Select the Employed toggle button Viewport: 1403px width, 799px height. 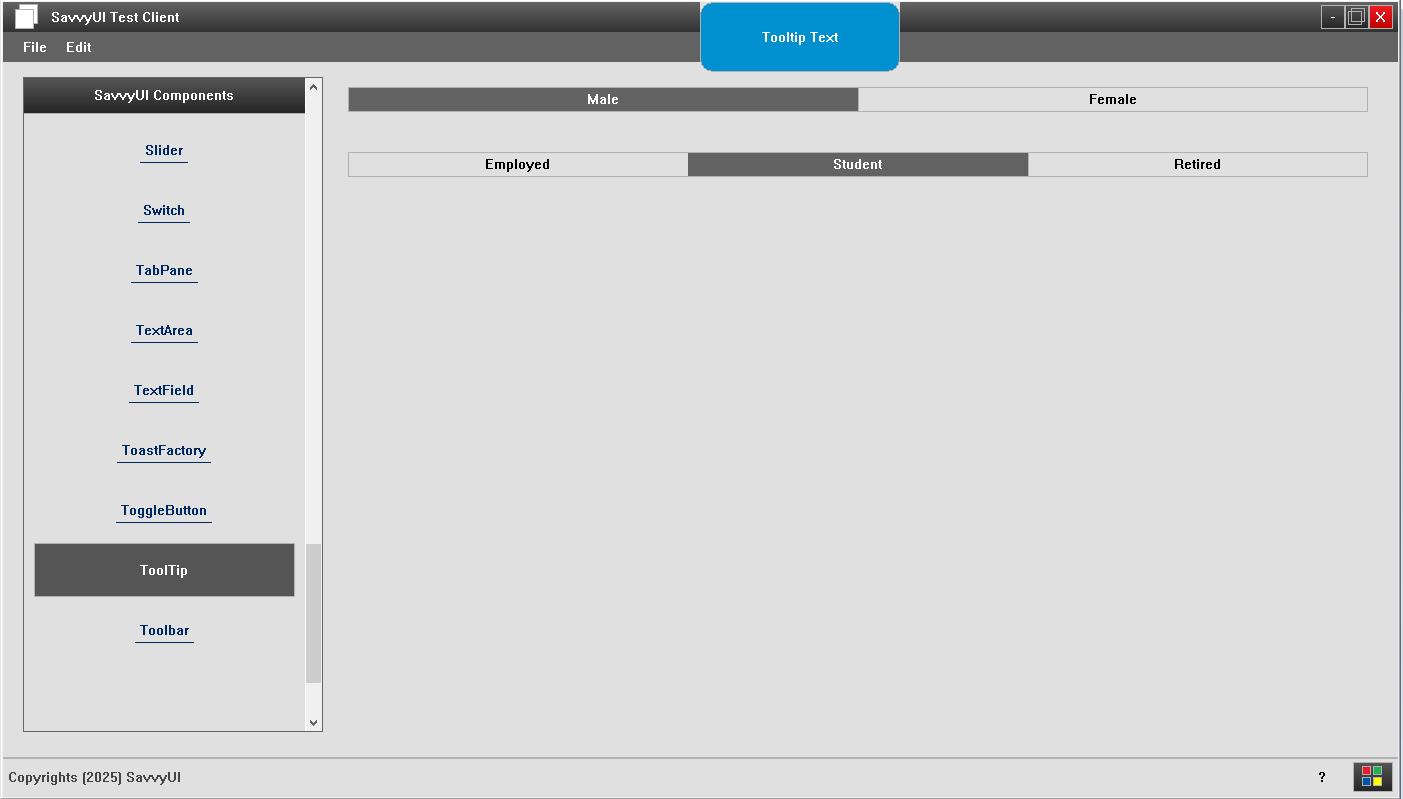pos(517,164)
